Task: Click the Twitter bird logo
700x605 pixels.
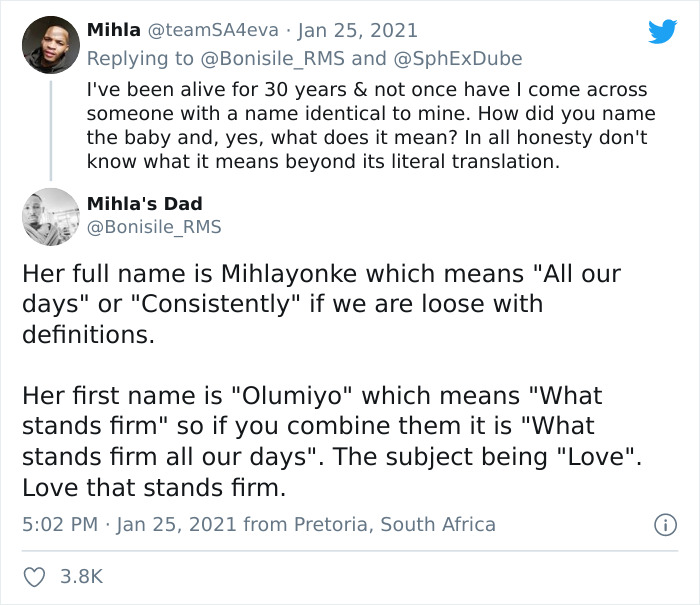Action: tap(663, 31)
